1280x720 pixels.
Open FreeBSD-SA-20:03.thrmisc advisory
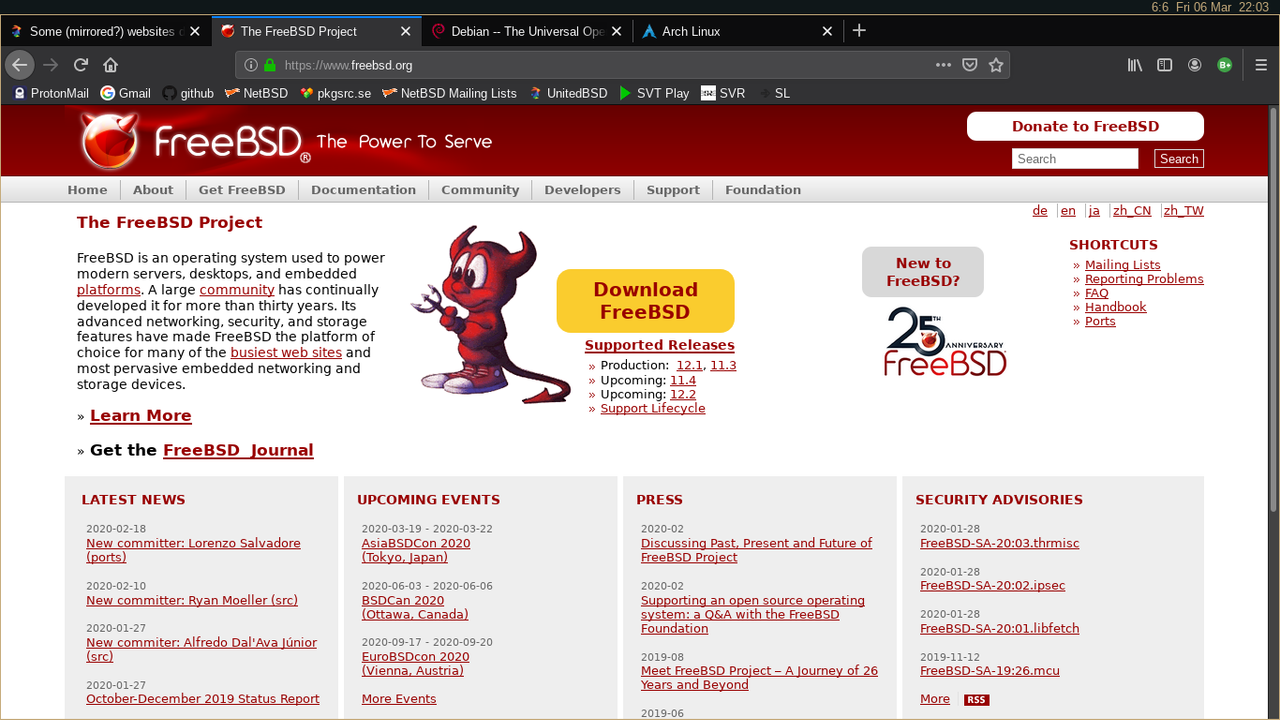click(999, 544)
